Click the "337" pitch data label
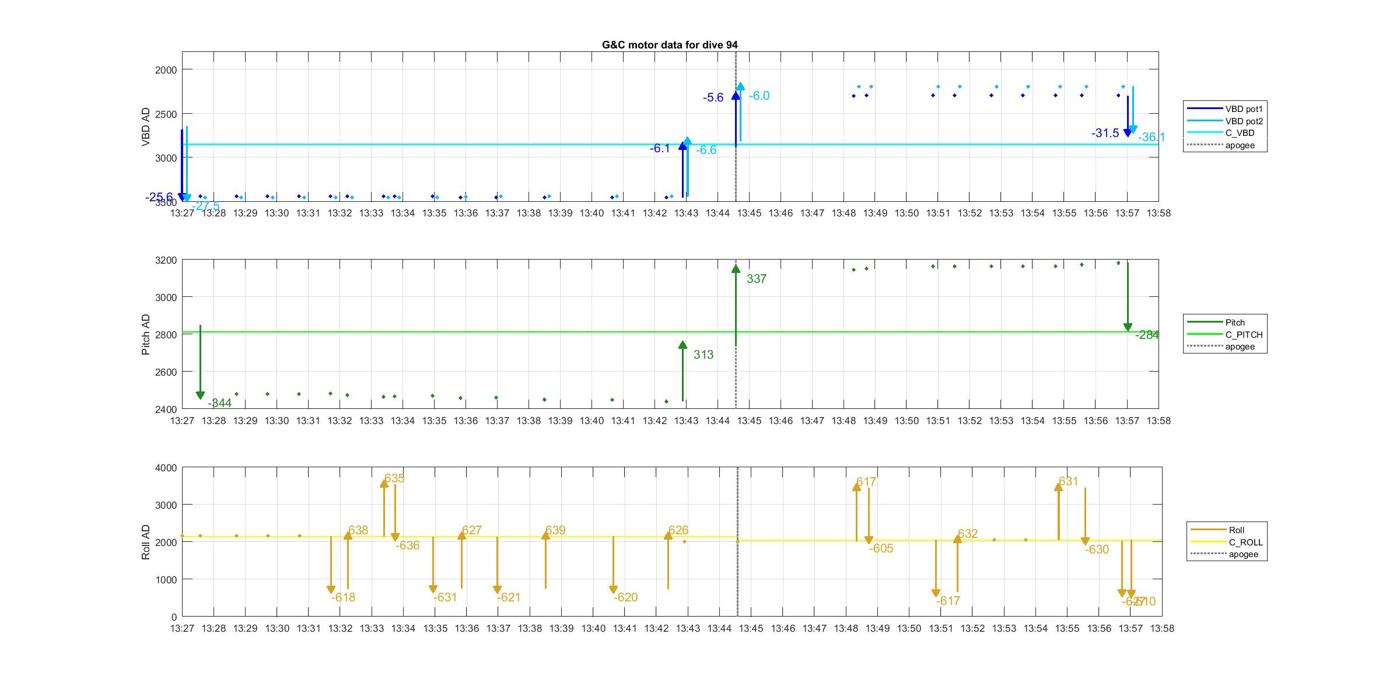1400x693 pixels. pyautogui.click(x=756, y=279)
